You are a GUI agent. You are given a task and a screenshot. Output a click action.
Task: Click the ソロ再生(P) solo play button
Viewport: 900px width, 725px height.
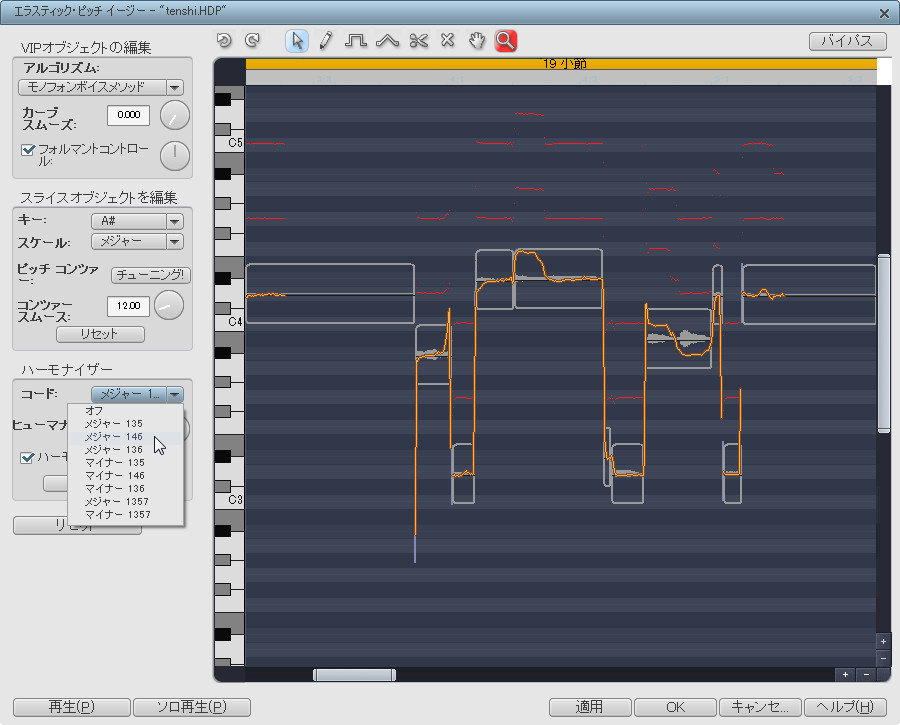pyautogui.click(x=192, y=707)
